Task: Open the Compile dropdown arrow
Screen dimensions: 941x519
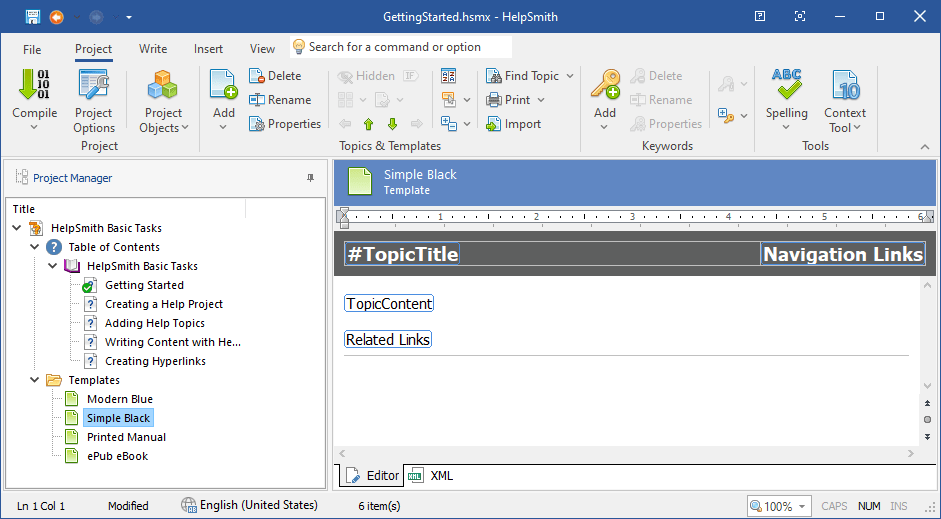Action: pos(34,127)
